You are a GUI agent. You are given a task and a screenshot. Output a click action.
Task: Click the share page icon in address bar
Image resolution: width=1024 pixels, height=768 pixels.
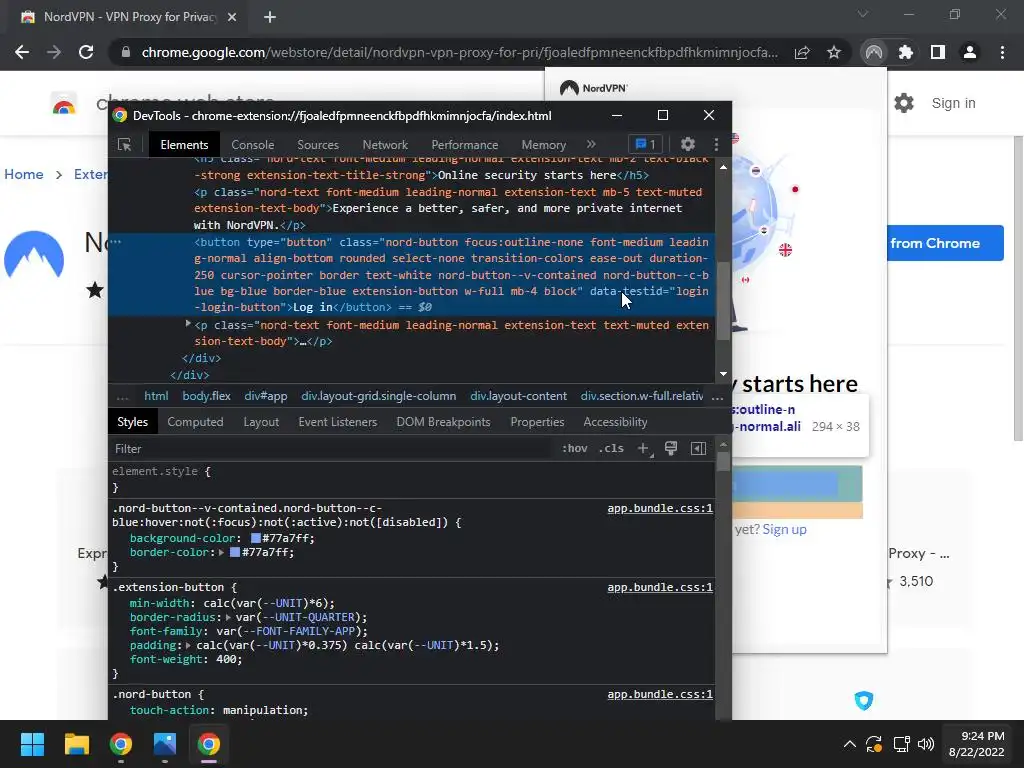coord(802,52)
